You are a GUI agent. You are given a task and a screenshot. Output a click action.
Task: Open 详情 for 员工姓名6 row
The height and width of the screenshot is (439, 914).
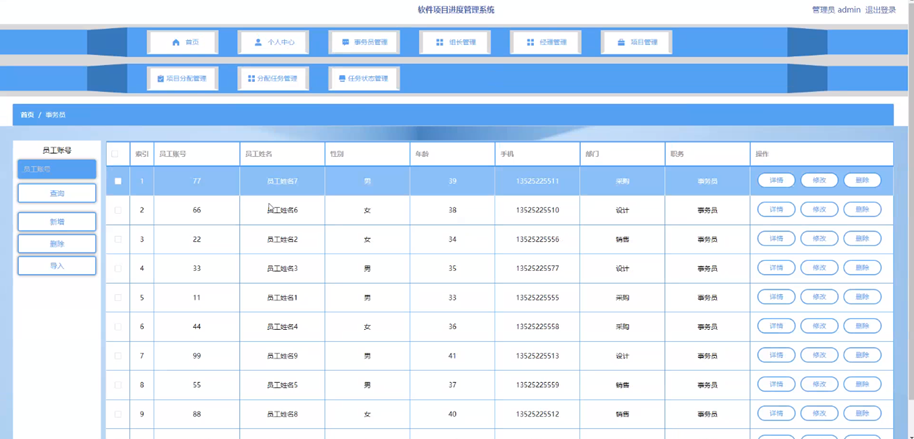[x=776, y=209]
